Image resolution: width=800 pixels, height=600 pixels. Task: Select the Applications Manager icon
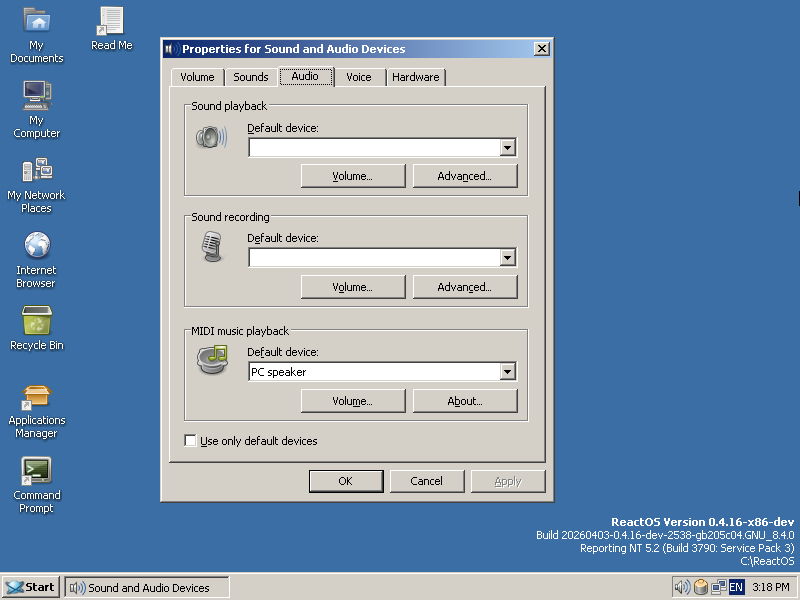[x=36, y=411]
